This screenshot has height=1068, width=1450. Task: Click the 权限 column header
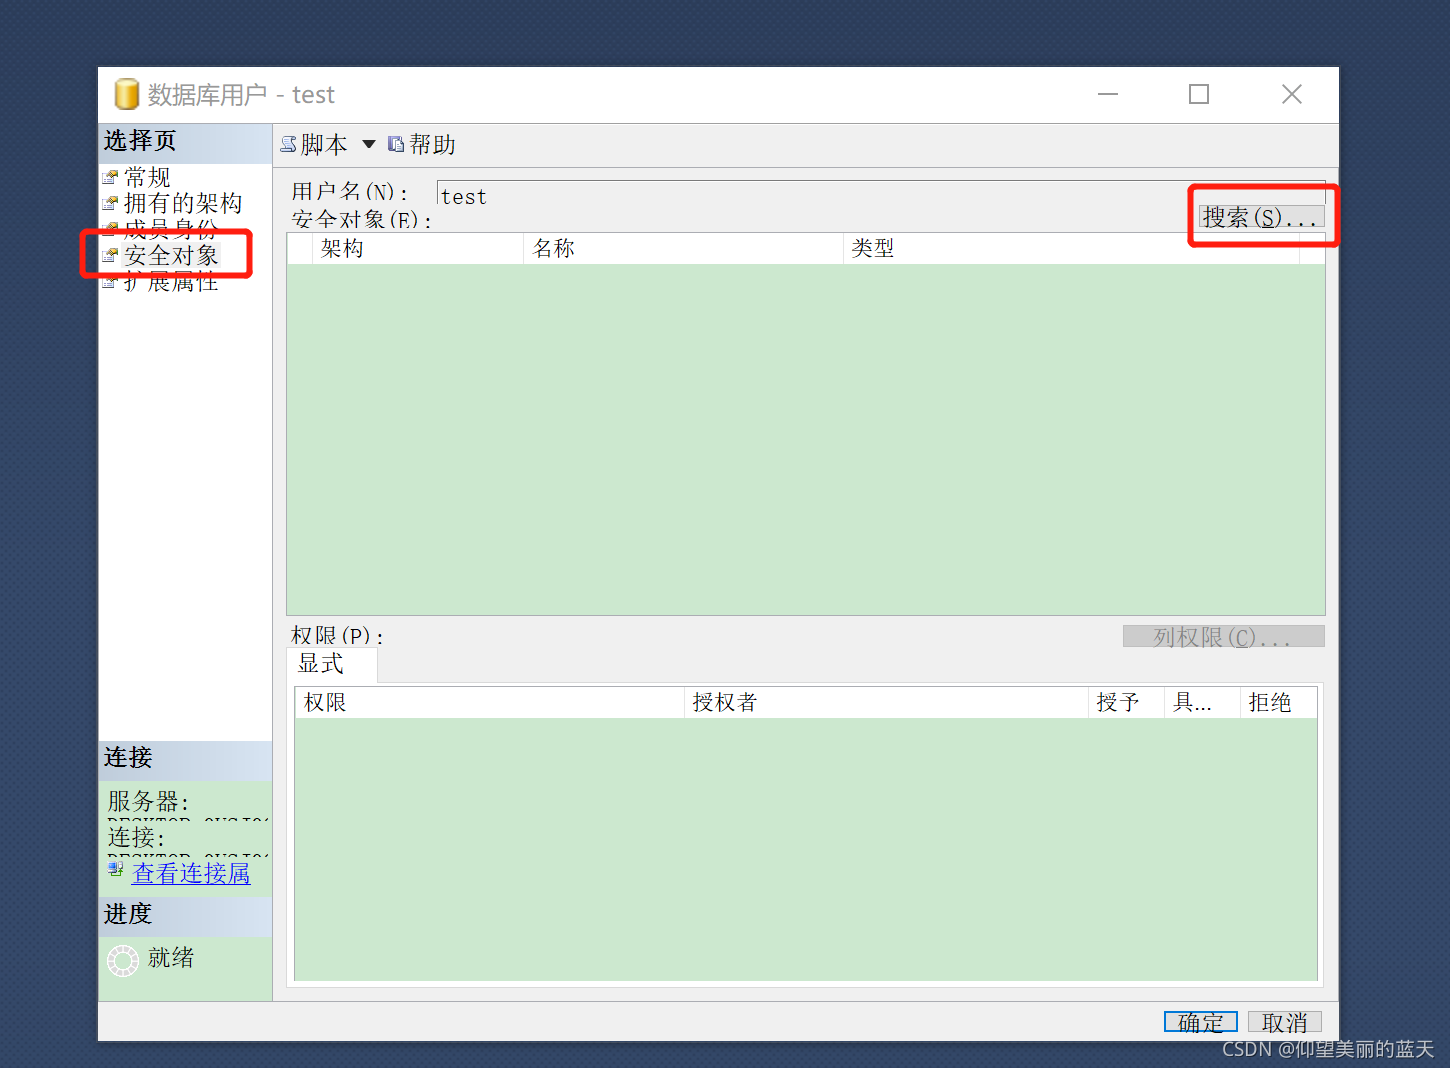[490, 702]
